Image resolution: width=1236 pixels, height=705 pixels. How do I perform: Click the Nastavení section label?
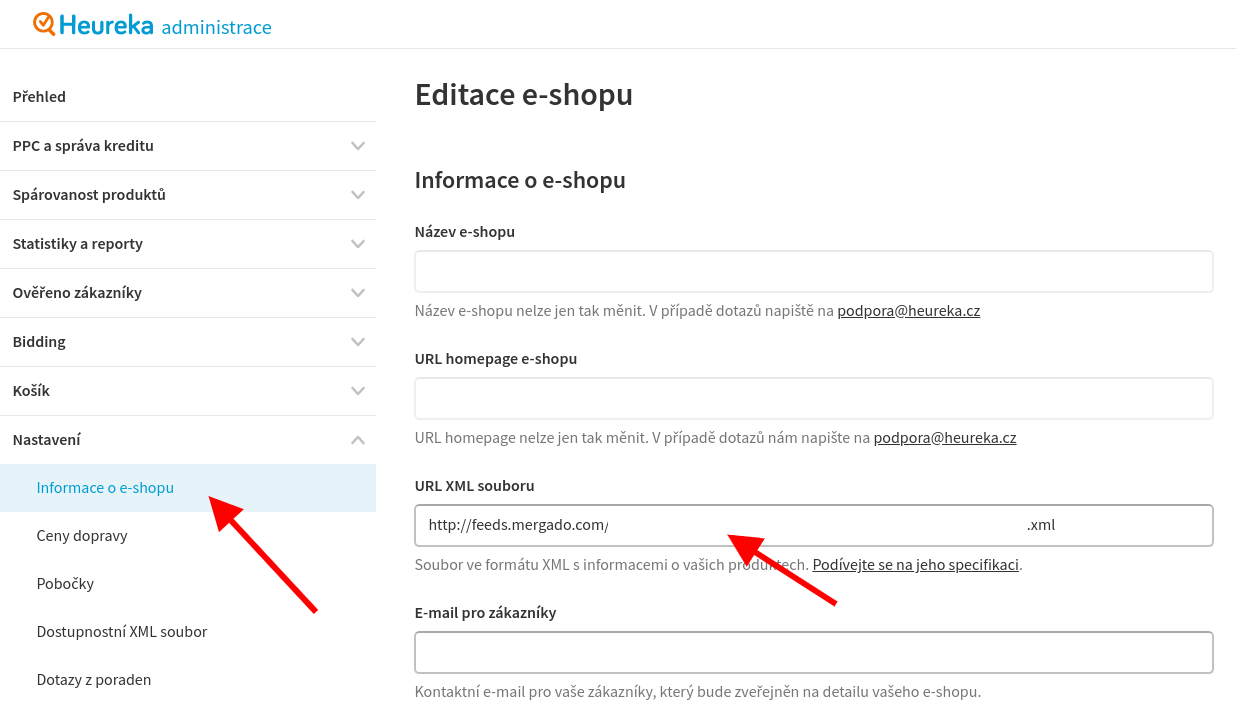47,440
